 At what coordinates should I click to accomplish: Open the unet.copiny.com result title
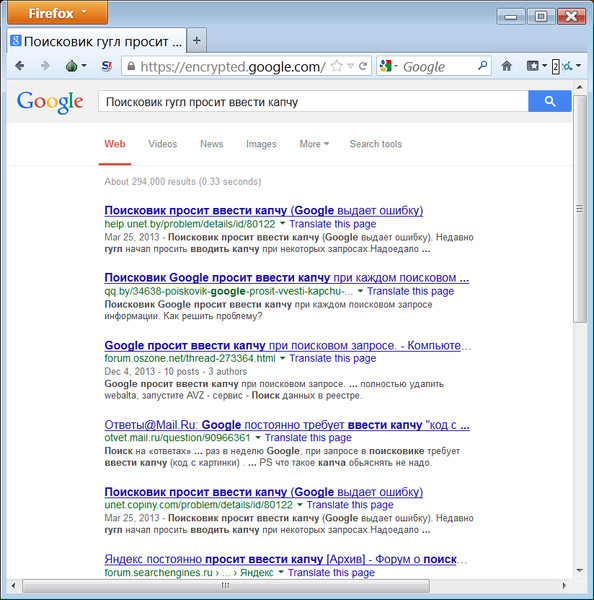click(x=264, y=492)
